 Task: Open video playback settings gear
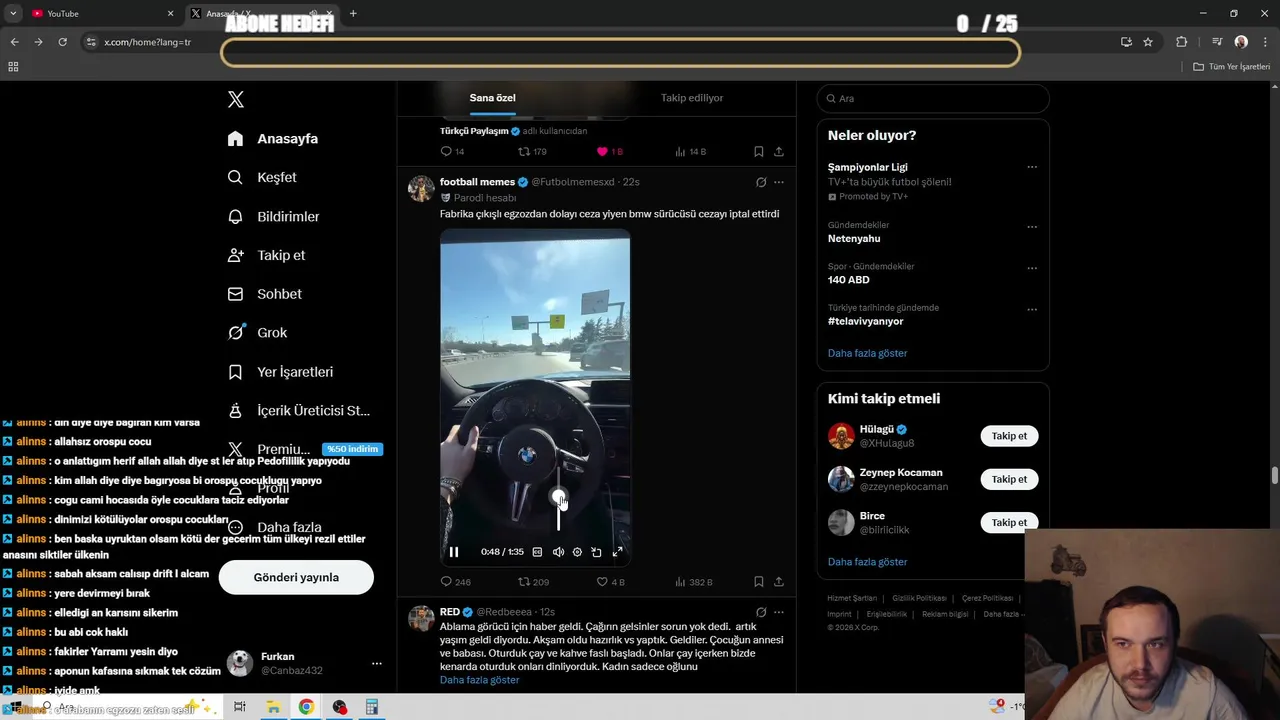tap(577, 552)
